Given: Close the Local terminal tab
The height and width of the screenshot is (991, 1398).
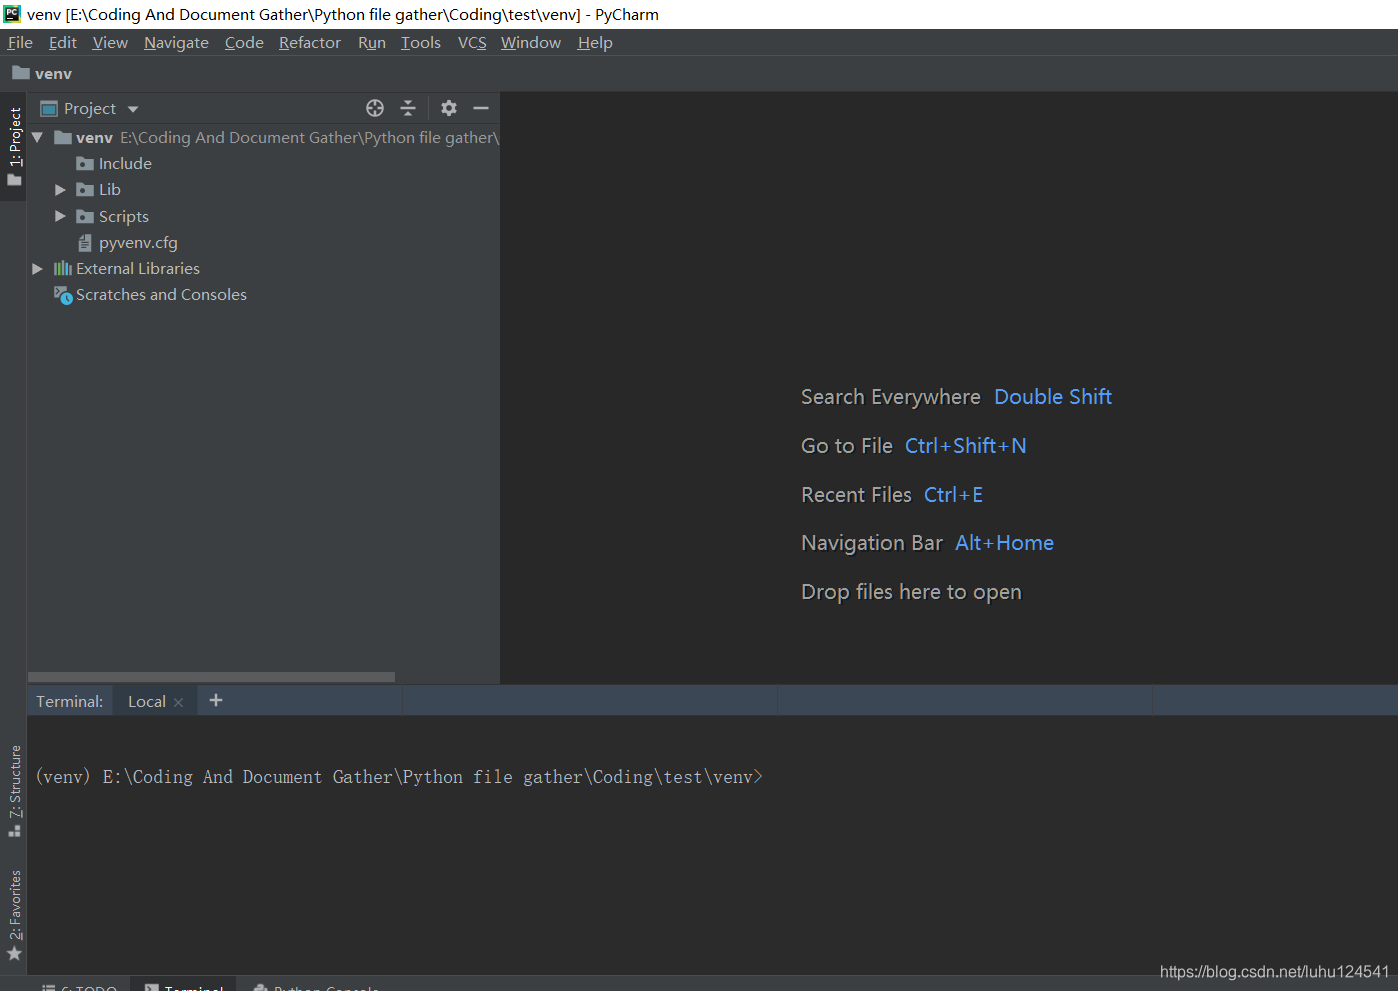Looking at the screenshot, I should tap(178, 702).
